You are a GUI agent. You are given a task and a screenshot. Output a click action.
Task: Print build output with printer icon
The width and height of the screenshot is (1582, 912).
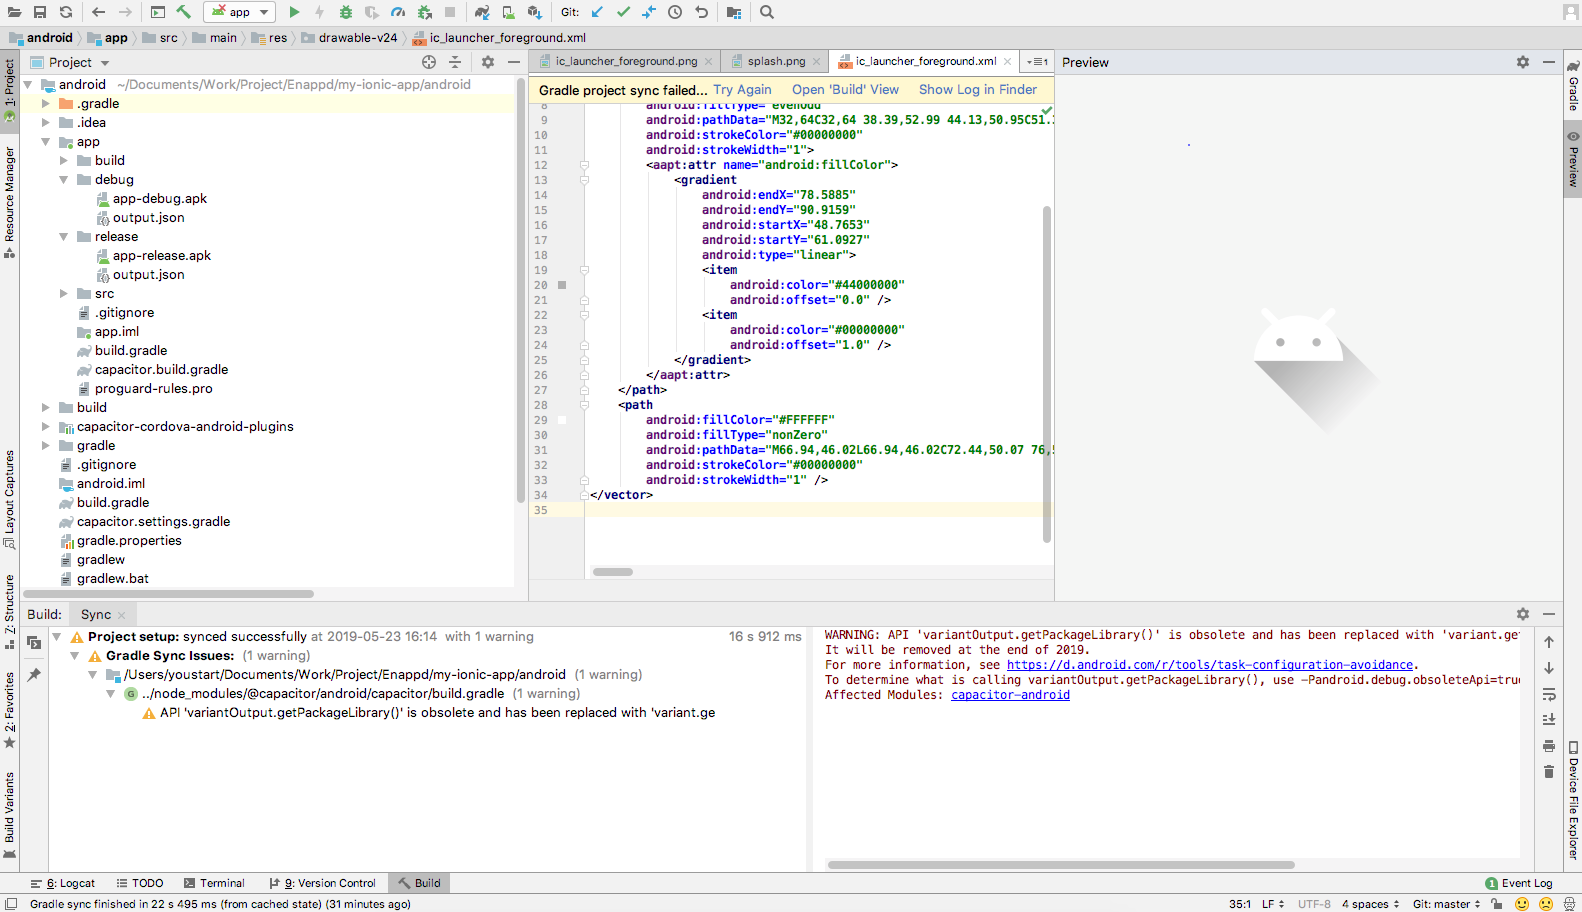click(1549, 745)
